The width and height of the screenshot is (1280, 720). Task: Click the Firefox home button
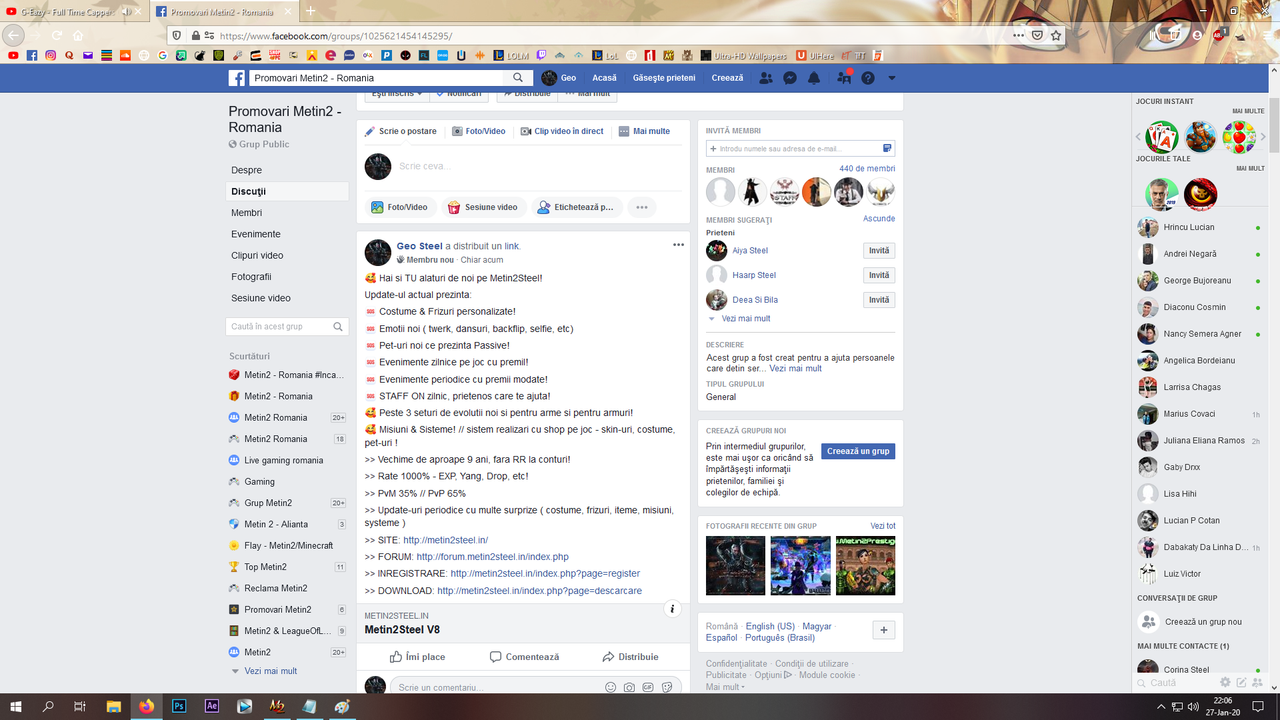pos(78,35)
